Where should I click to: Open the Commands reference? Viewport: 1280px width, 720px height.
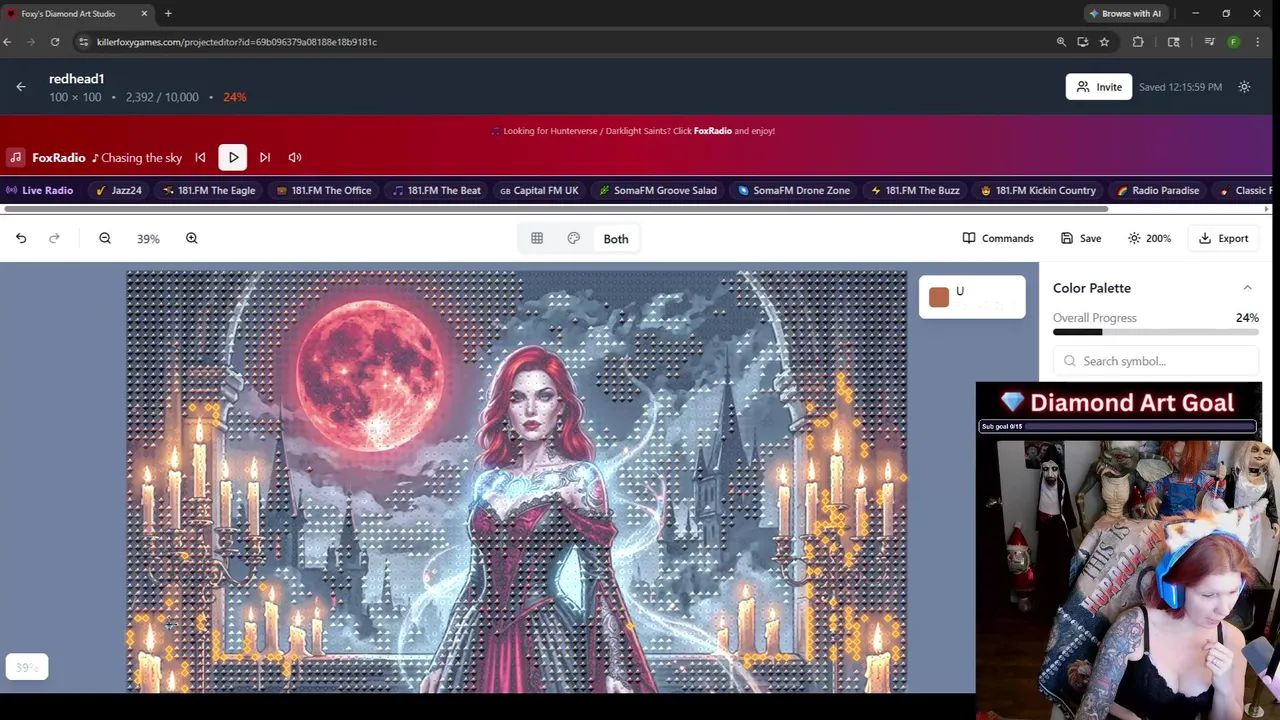998,238
